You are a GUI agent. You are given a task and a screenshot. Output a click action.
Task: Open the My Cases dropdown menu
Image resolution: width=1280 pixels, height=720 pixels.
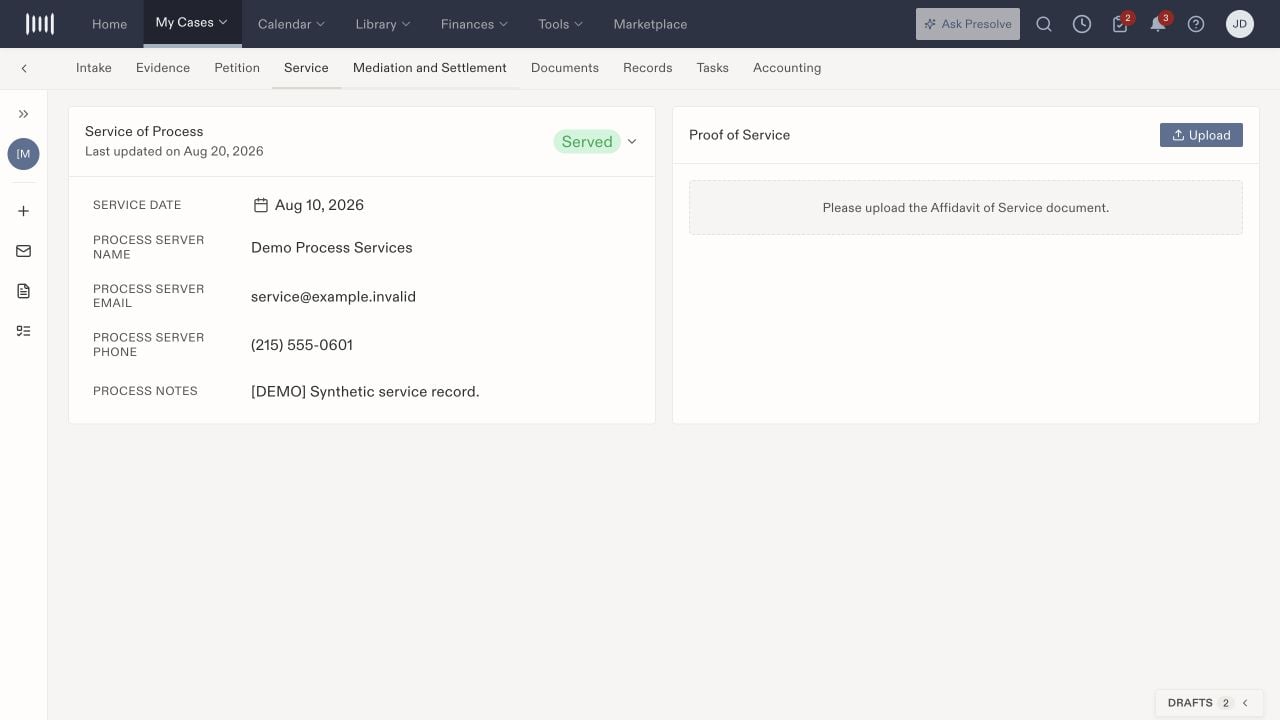(x=192, y=23)
